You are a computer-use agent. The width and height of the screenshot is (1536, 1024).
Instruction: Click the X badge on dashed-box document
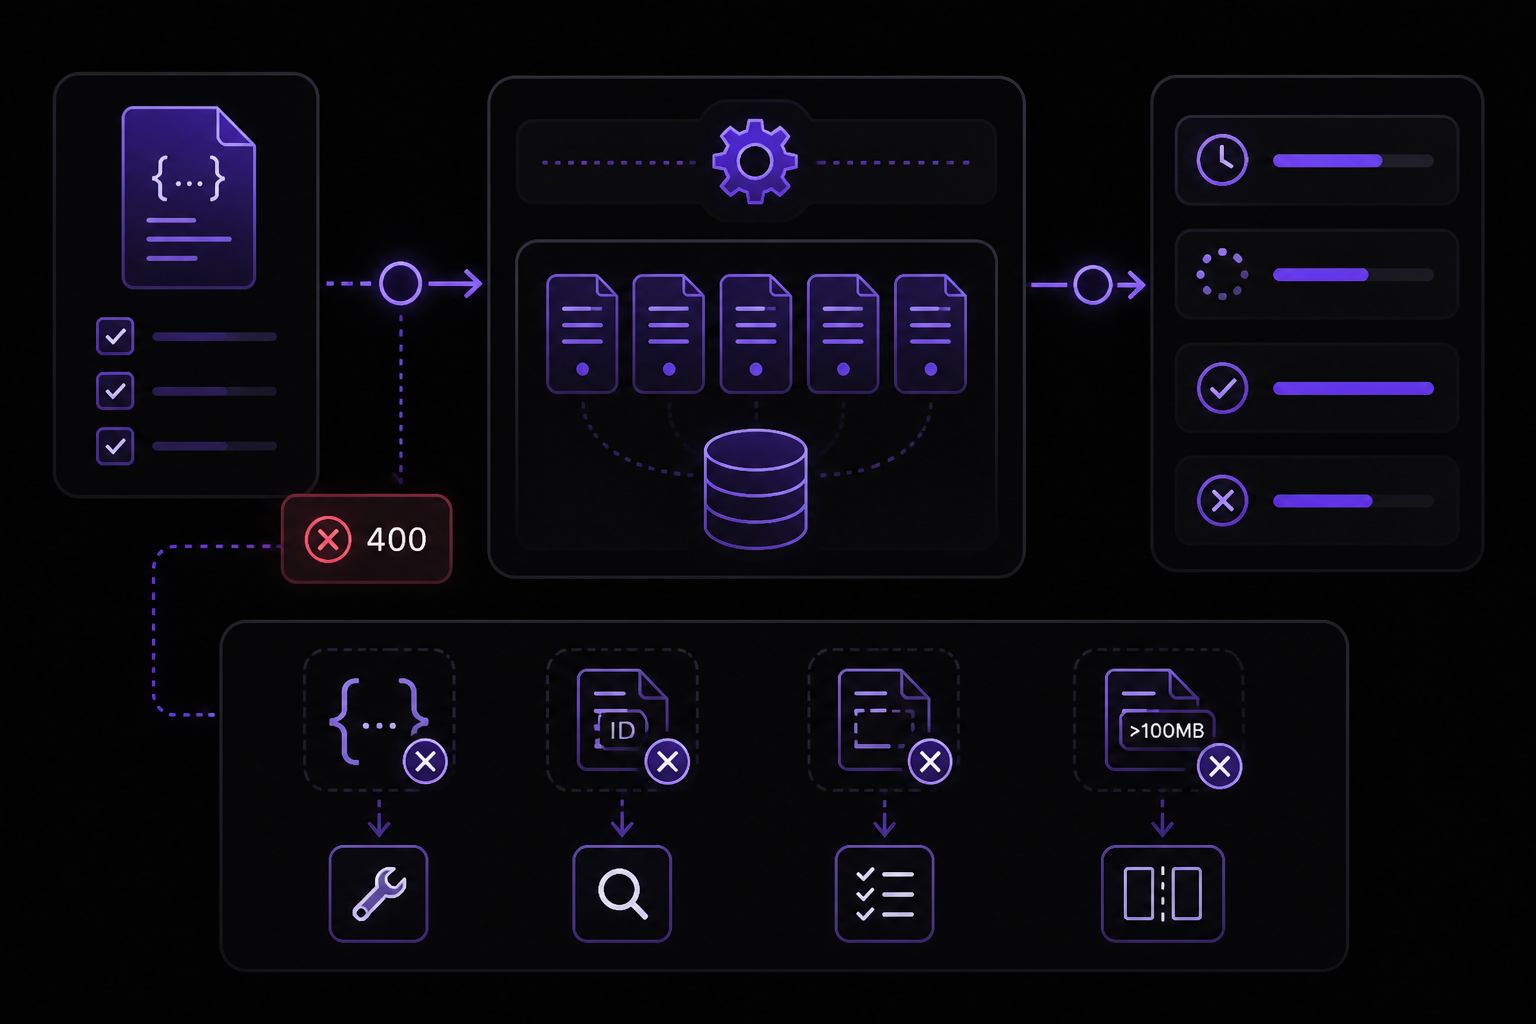click(930, 762)
